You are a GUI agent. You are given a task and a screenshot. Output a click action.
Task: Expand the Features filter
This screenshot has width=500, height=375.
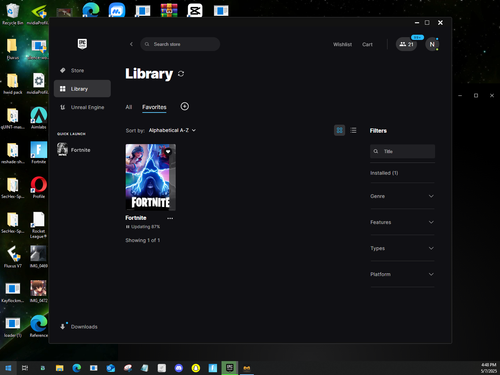click(402, 222)
